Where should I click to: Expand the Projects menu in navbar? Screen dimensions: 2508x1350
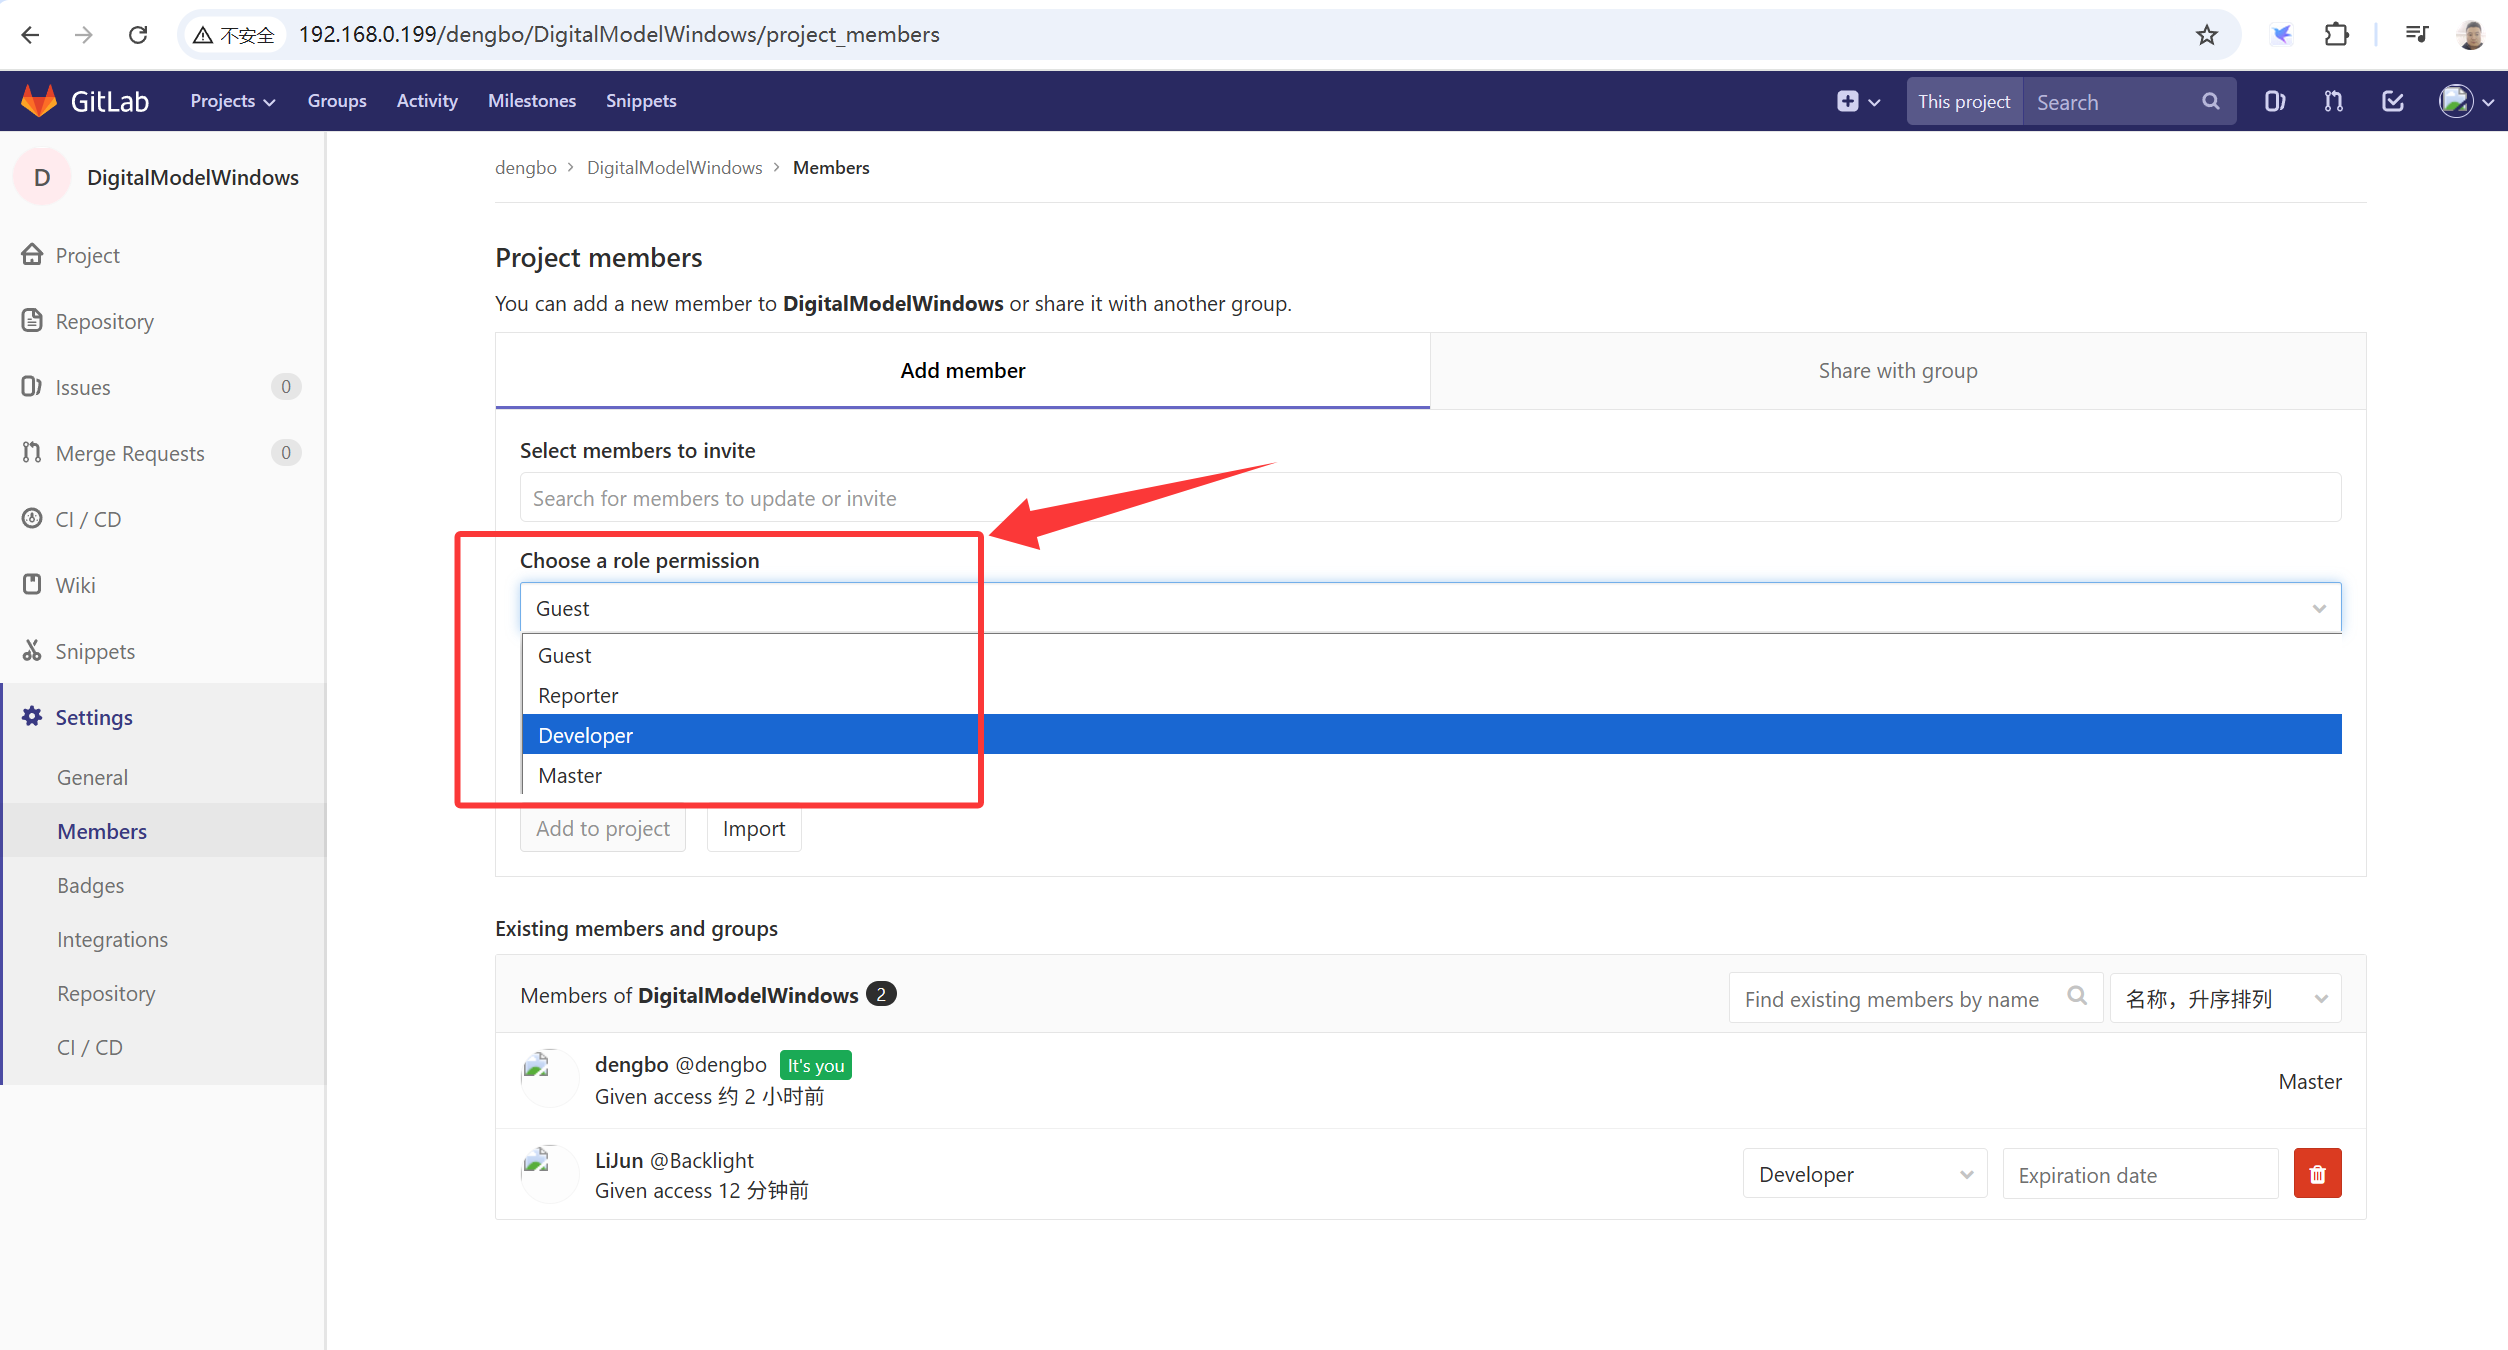click(232, 101)
